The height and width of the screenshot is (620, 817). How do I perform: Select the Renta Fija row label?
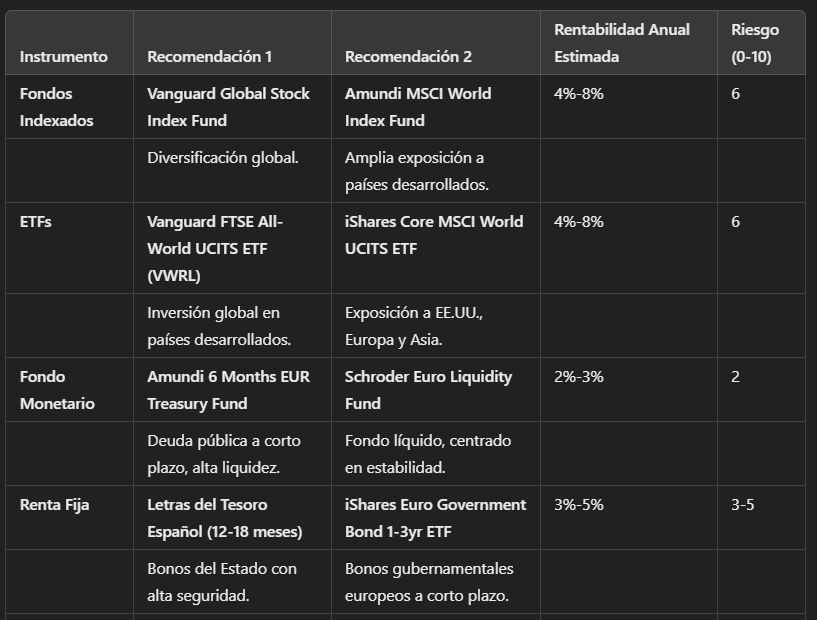54,504
